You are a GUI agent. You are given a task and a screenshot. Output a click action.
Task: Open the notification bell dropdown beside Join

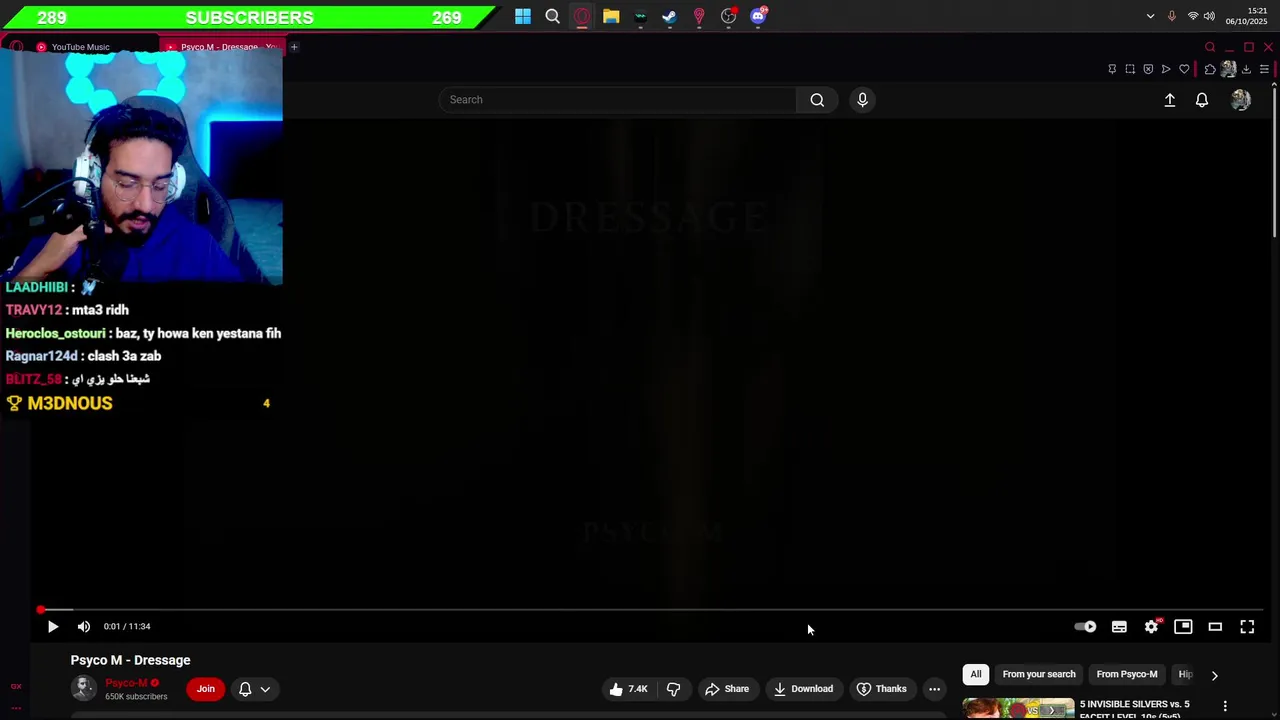coord(254,689)
